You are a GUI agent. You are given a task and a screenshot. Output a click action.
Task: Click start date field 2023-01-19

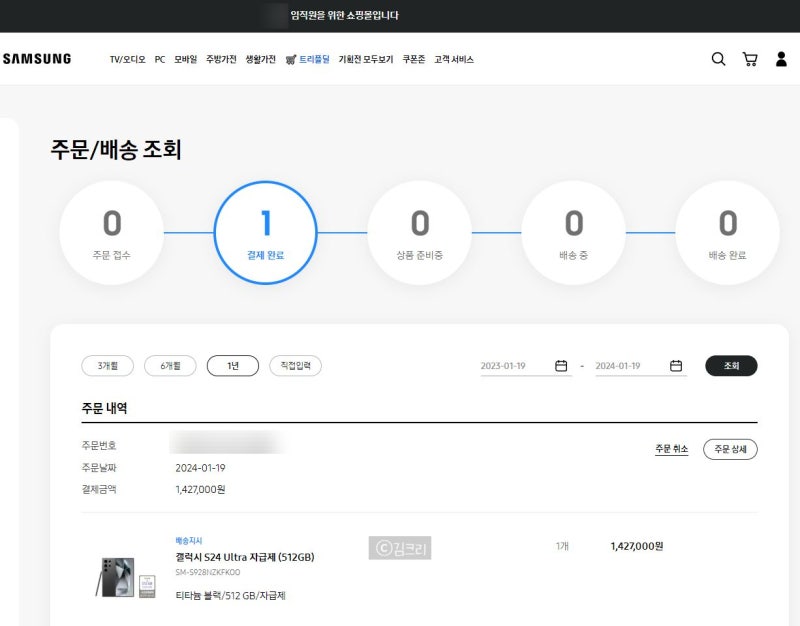[526, 366]
